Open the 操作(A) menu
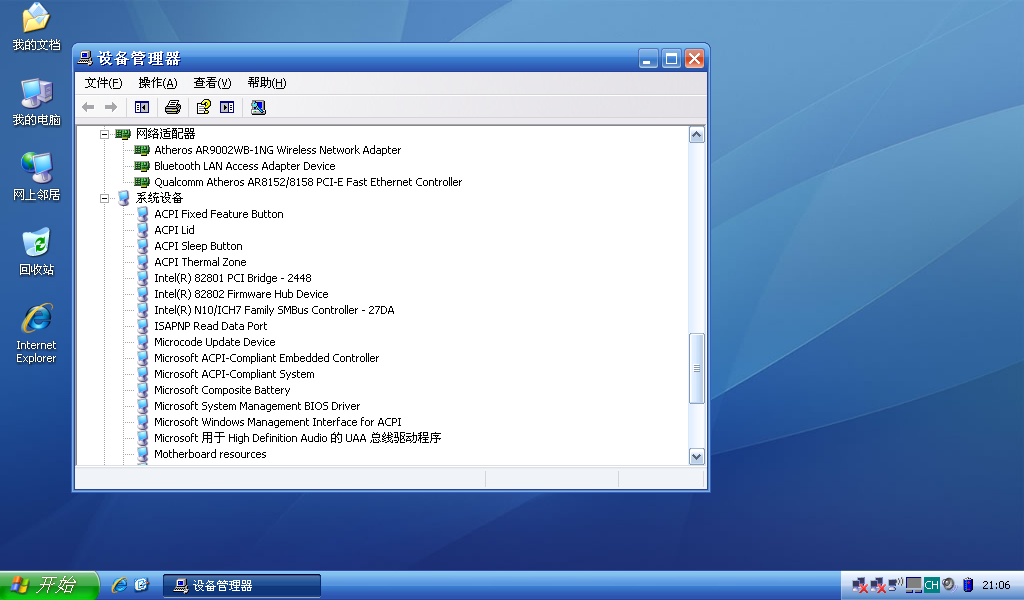 [x=157, y=83]
